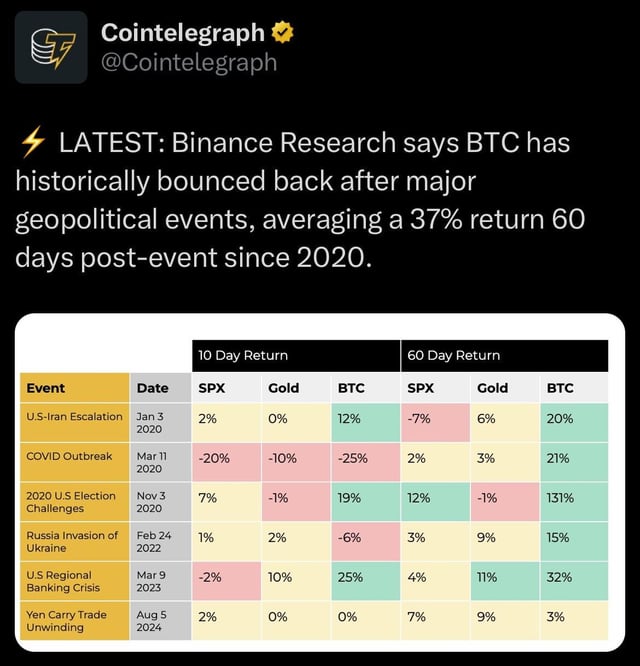Image resolution: width=640 pixels, height=666 pixels.
Task: Select the green 131% BTC cell
Action: 574,502
